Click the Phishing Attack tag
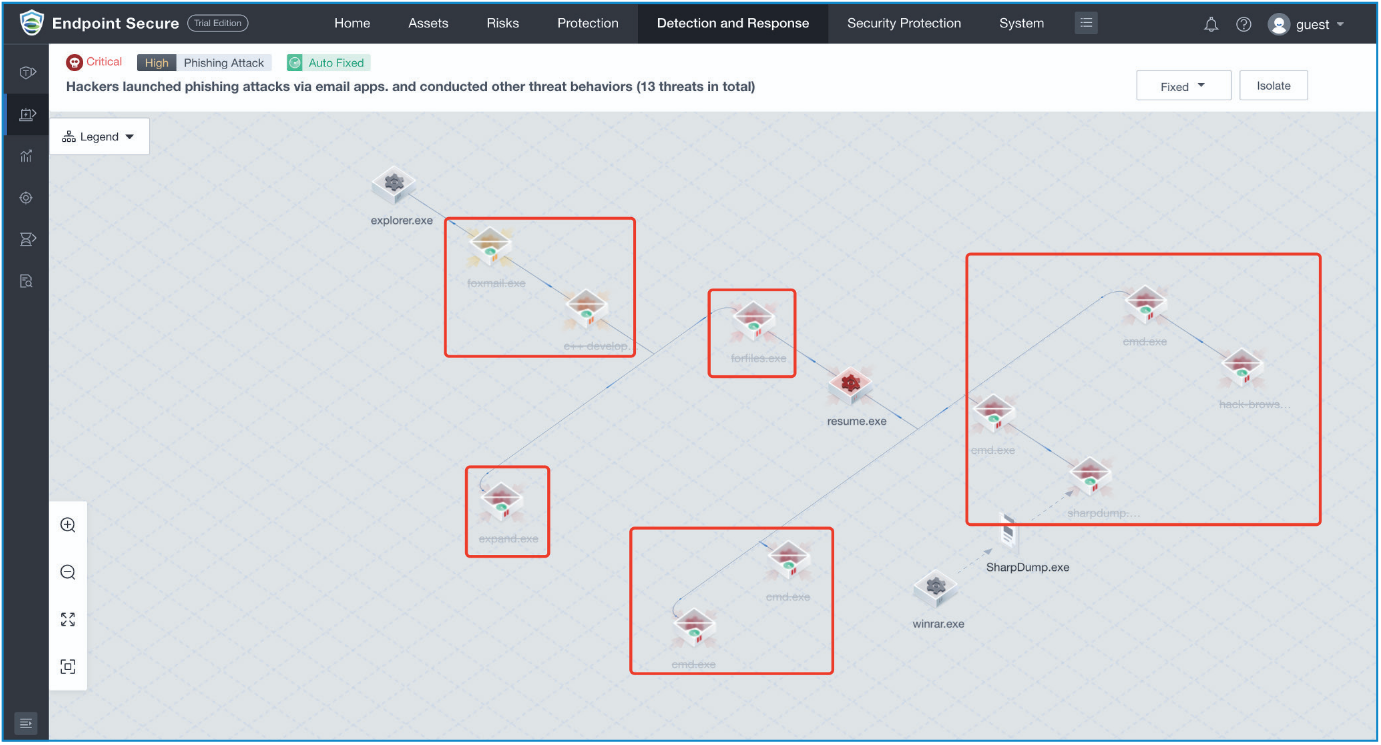 click(x=224, y=62)
